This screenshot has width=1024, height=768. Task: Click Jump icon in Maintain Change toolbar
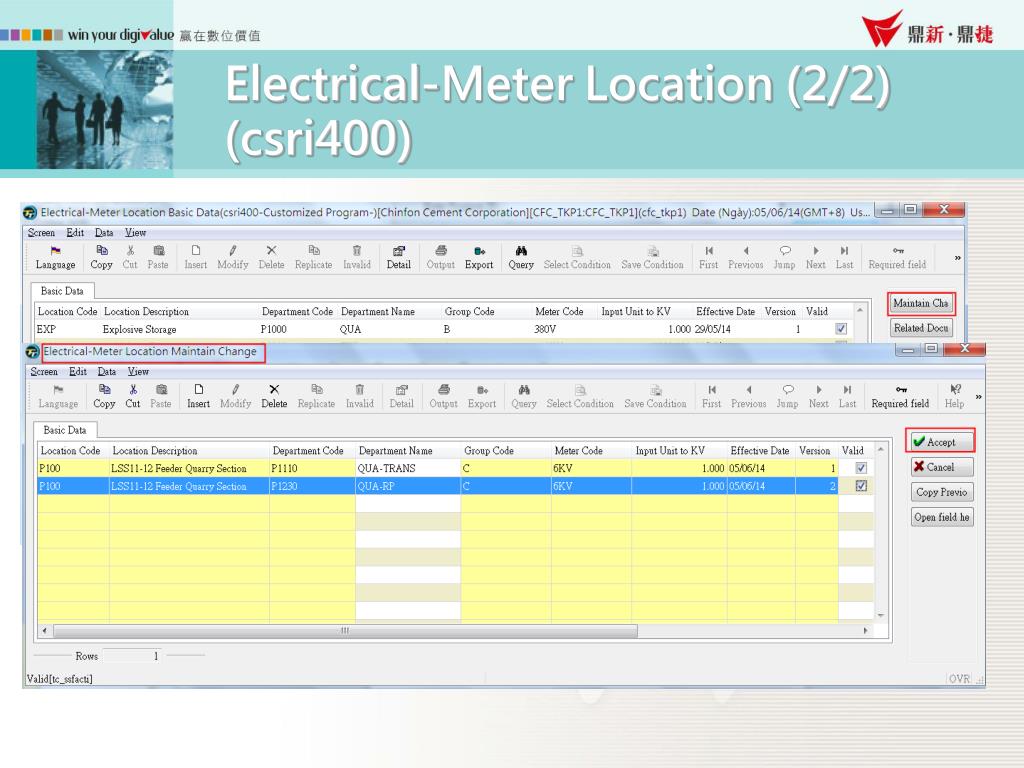pyautogui.click(x=788, y=389)
